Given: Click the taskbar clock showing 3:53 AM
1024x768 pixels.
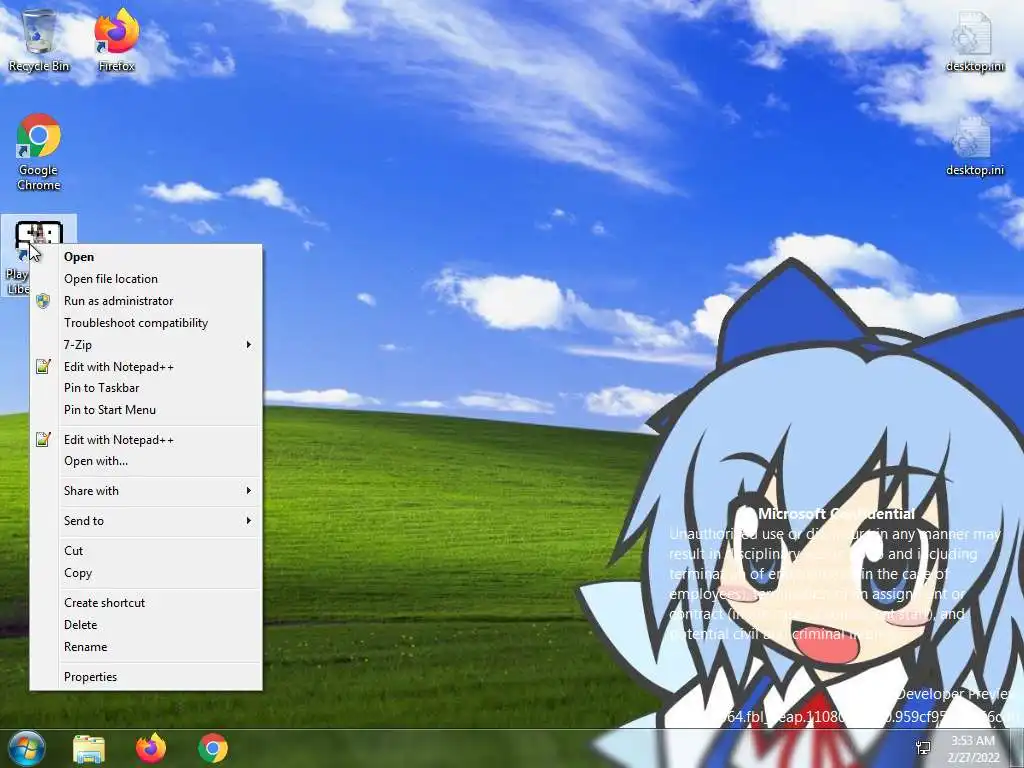Looking at the screenshot, I should coord(973,748).
